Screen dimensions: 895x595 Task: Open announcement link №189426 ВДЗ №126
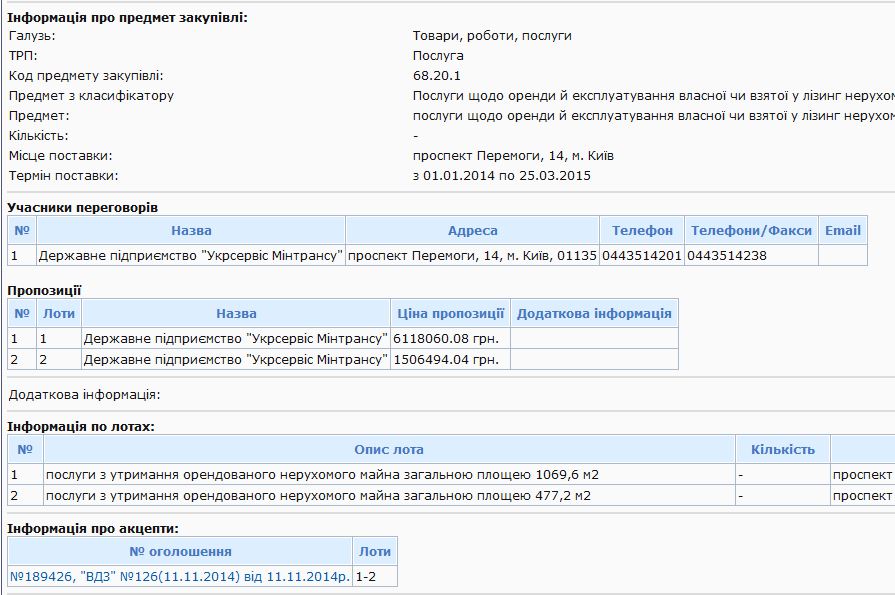(x=180, y=576)
